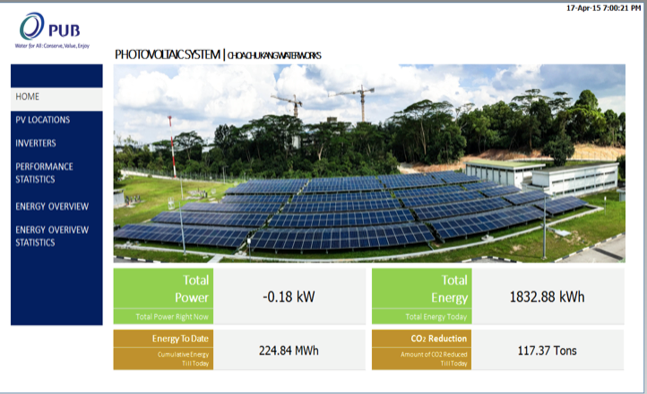Image resolution: width=647 pixels, height=394 pixels.
Task: Click Total Power Right Now subtitle
Action: [172, 317]
